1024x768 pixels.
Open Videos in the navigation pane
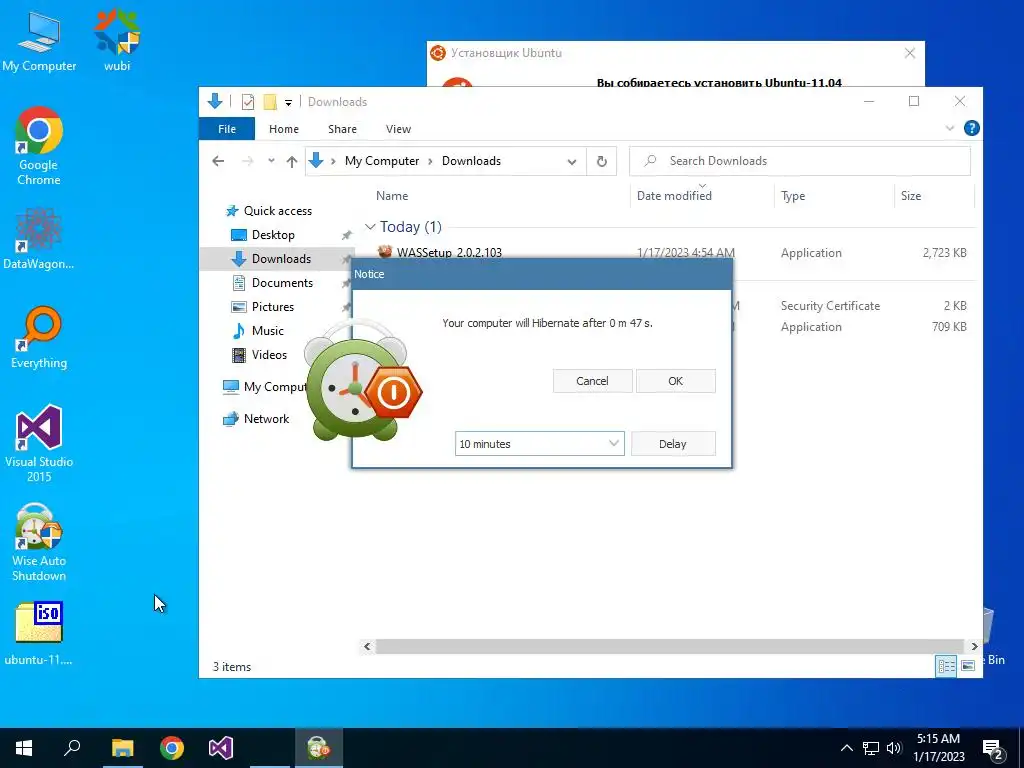coord(269,355)
